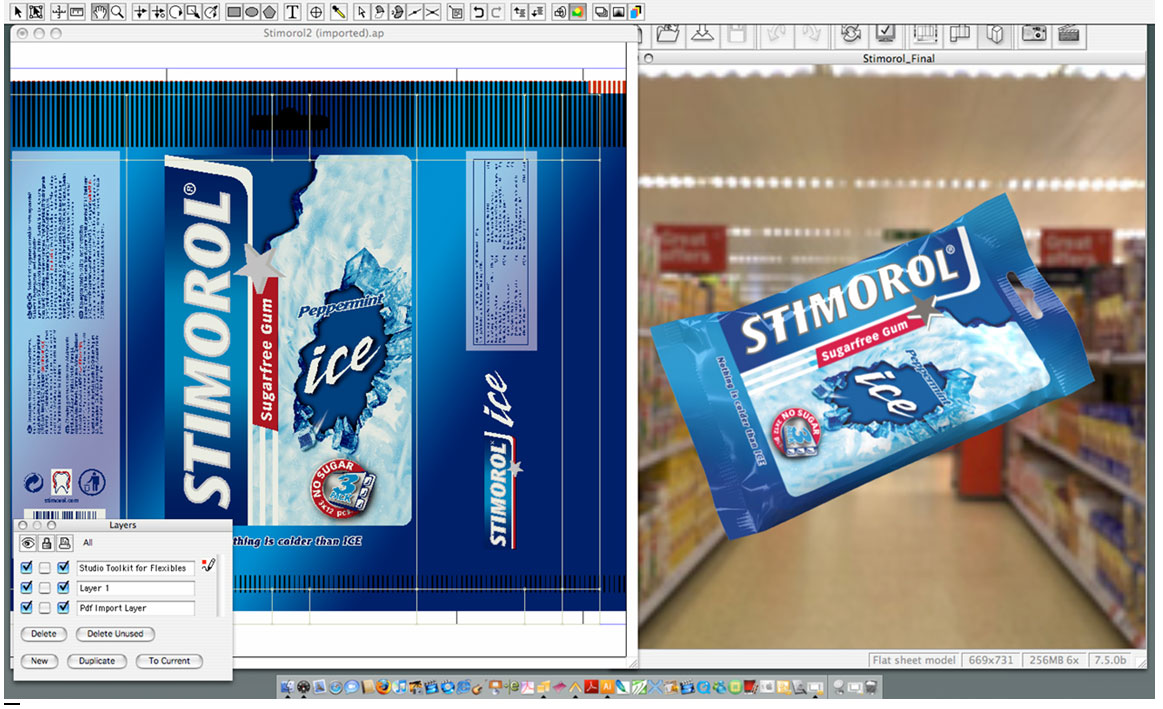Image resolution: width=1163 pixels, height=709 pixels.
Task: Click the camera snapshot icon in Studio toolbar
Action: (x=1034, y=34)
